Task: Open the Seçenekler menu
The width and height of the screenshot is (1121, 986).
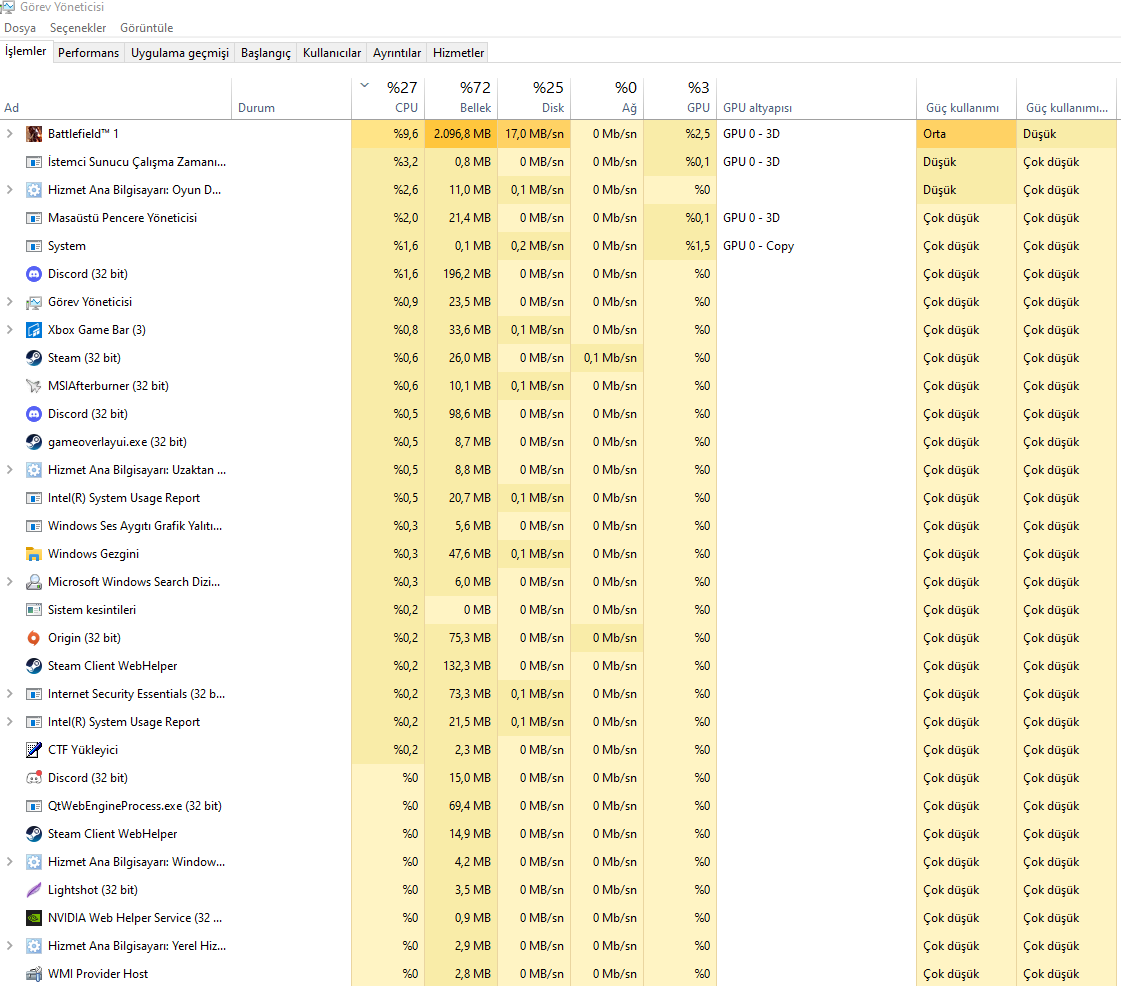Action: pos(78,27)
